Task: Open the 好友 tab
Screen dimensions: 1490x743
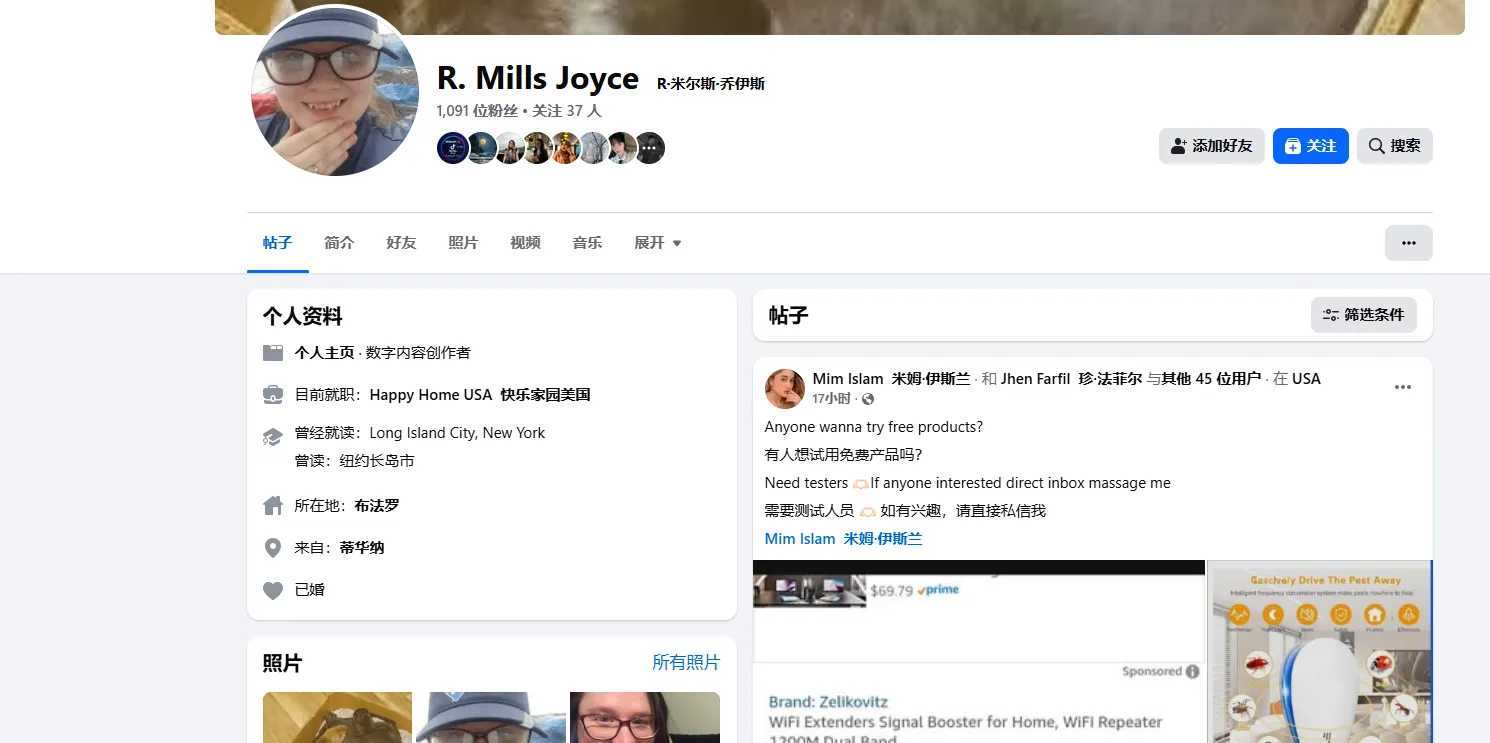Action: [x=401, y=243]
